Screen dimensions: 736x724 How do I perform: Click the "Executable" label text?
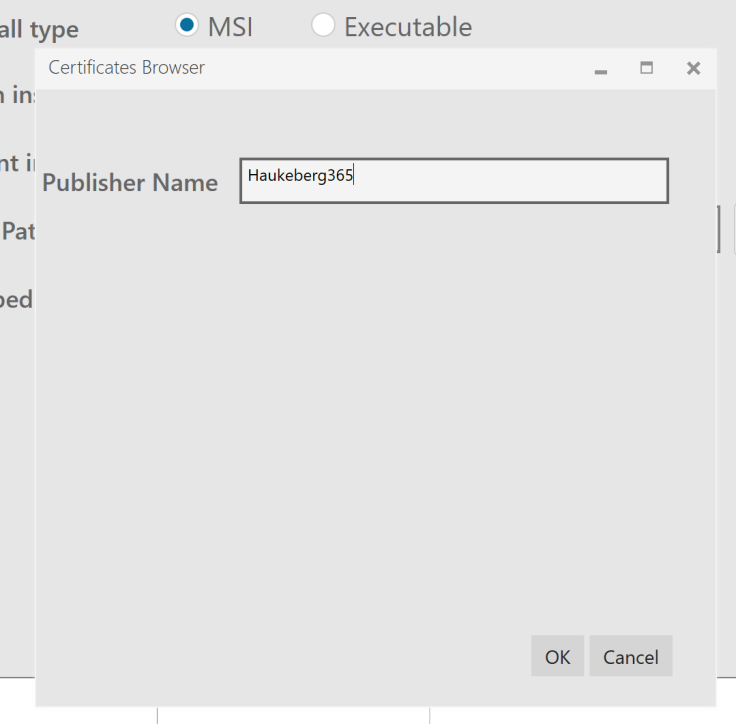(x=408, y=27)
